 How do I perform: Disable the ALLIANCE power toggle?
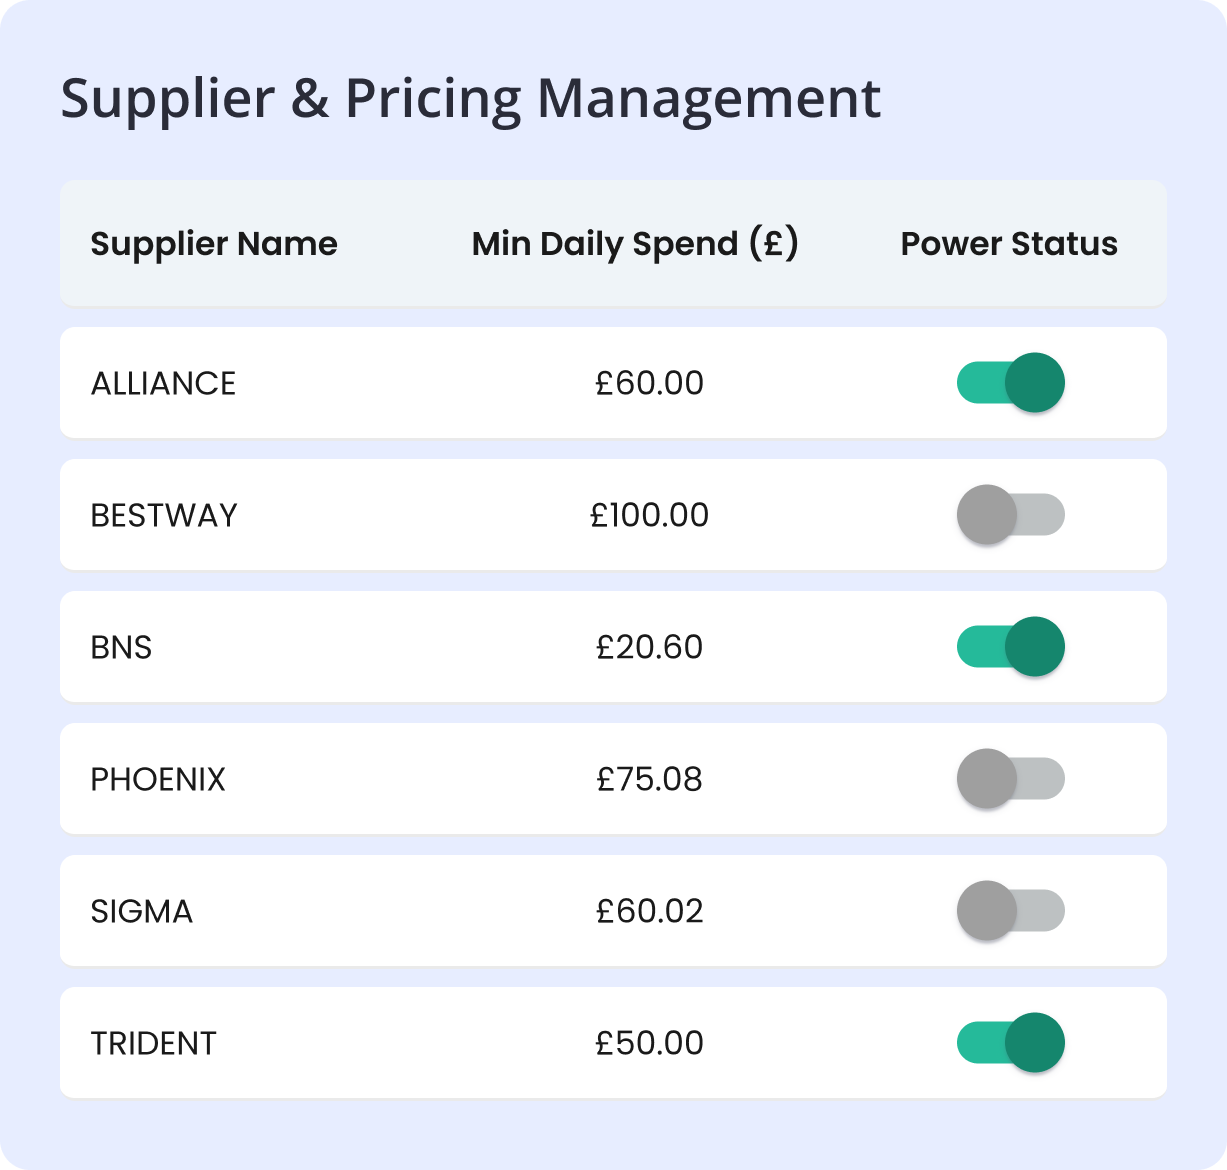click(1011, 383)
